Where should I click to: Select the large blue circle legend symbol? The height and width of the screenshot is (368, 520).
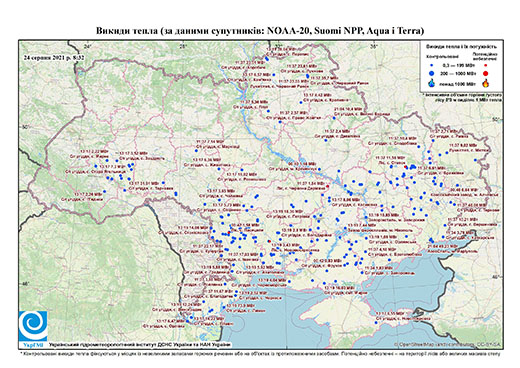click(x=432, y=73)
